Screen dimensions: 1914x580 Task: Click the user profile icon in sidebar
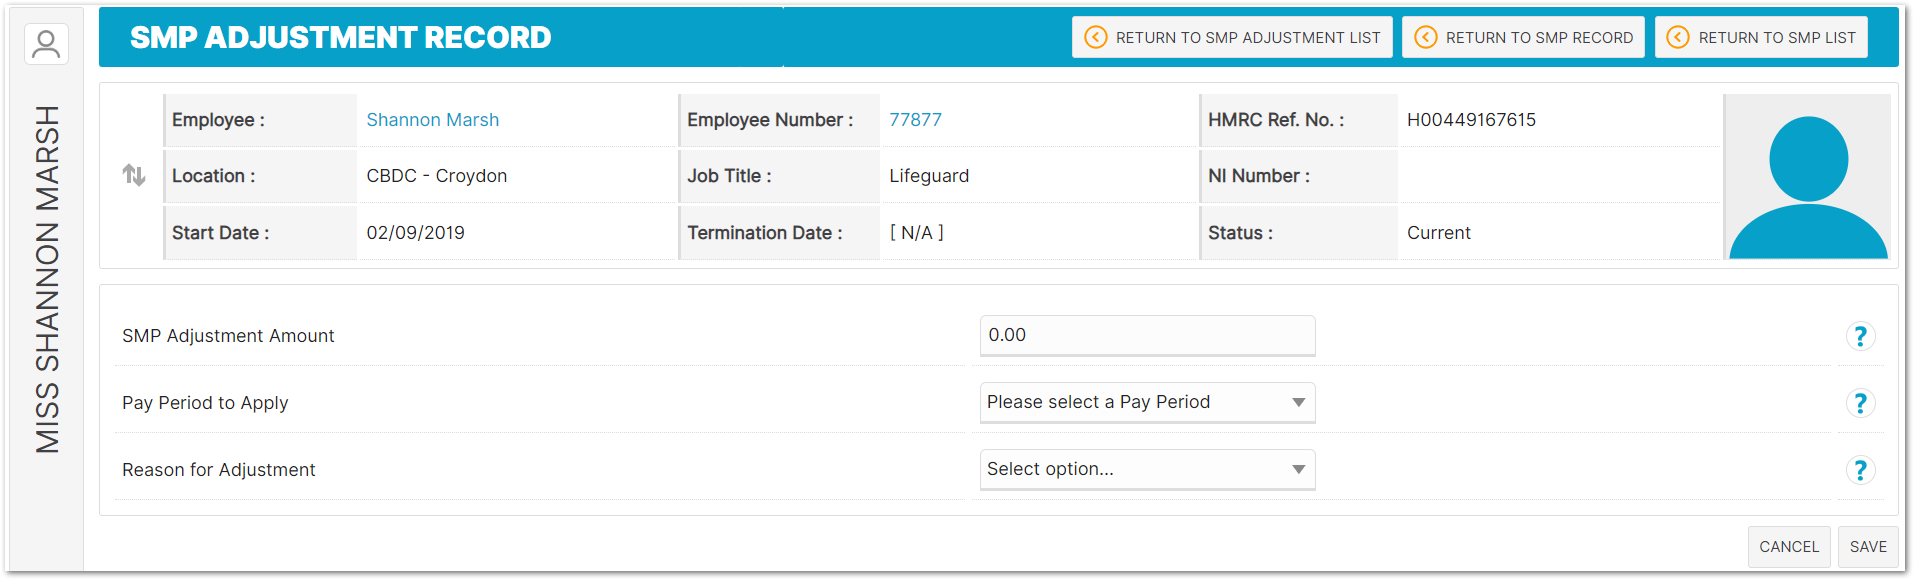pos(46,44)
